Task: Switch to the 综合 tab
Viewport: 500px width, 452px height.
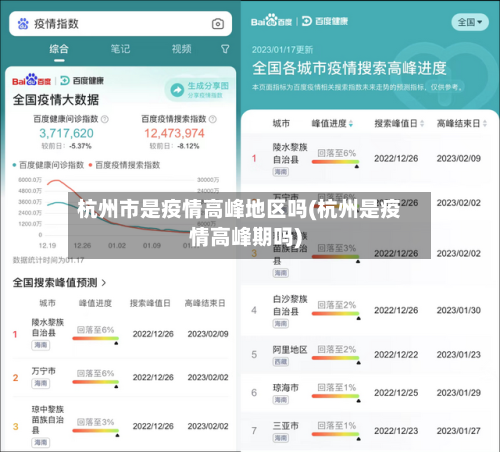Action: click(x=59, y=49)
